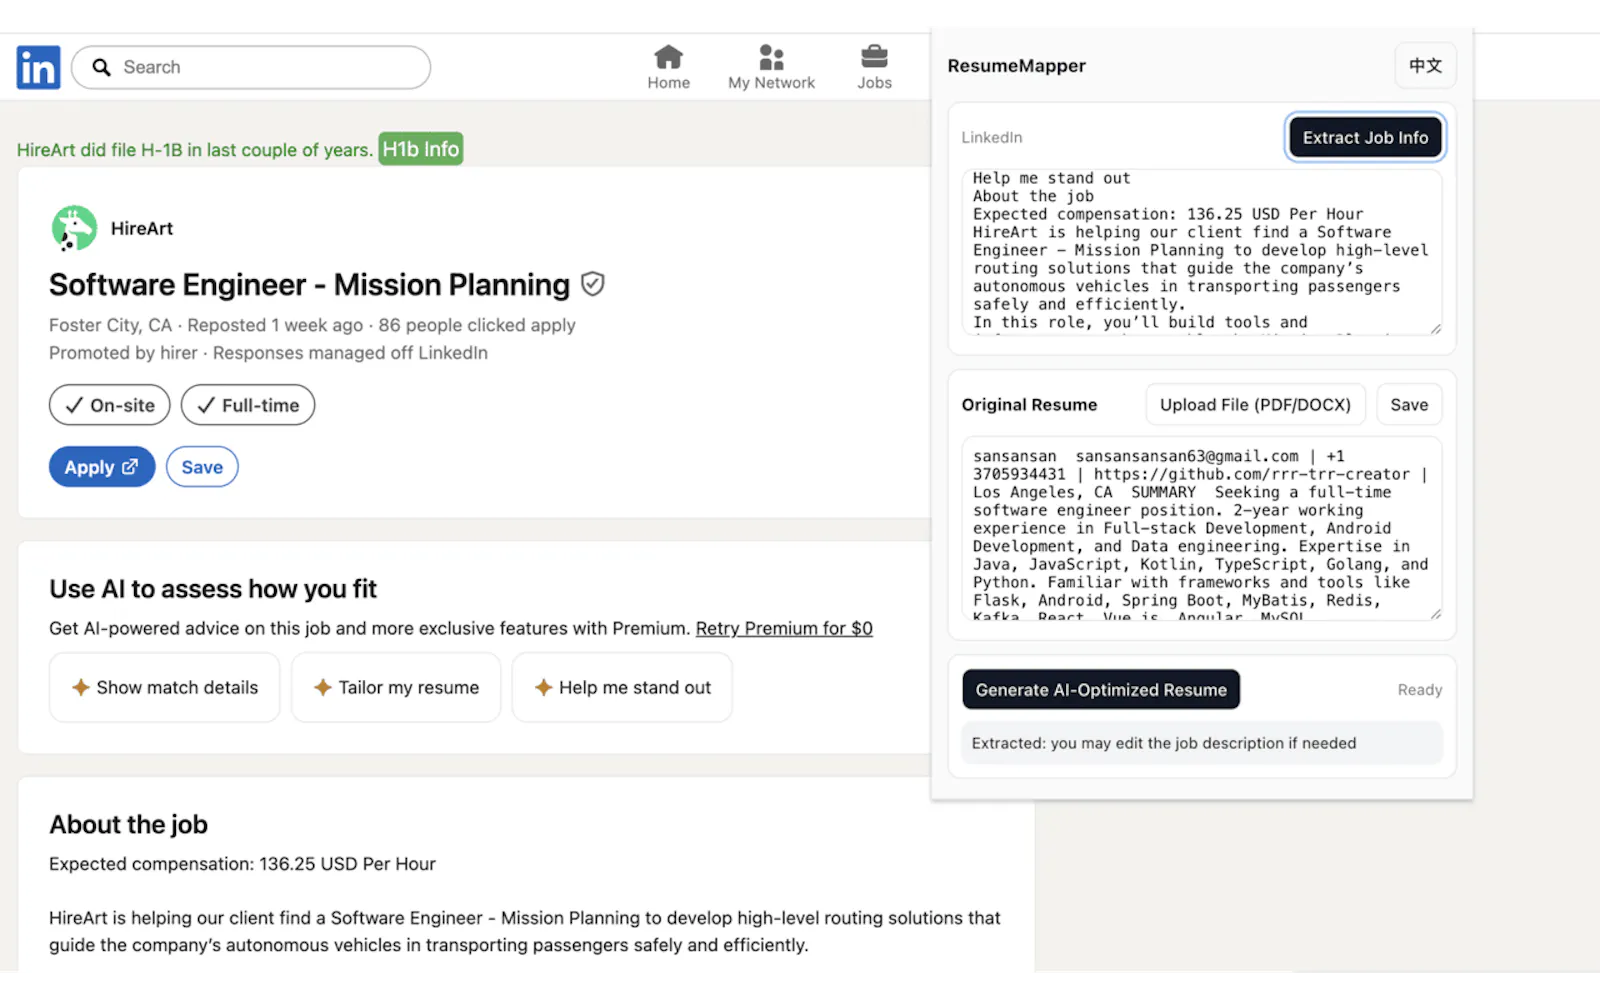Click the LinkedIn source label in ResumeMapper
The width and height of the screenshot is (1600, 1000).
pos(992,137)
